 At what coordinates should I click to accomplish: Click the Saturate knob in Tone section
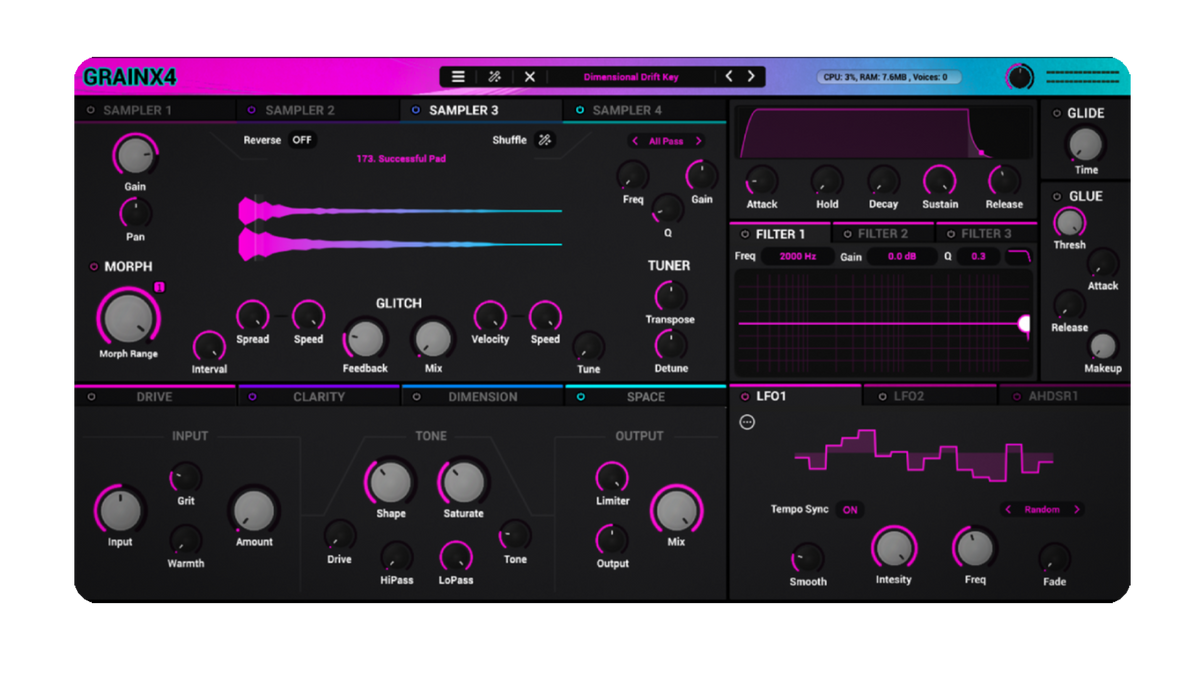[x=463, y=483]
